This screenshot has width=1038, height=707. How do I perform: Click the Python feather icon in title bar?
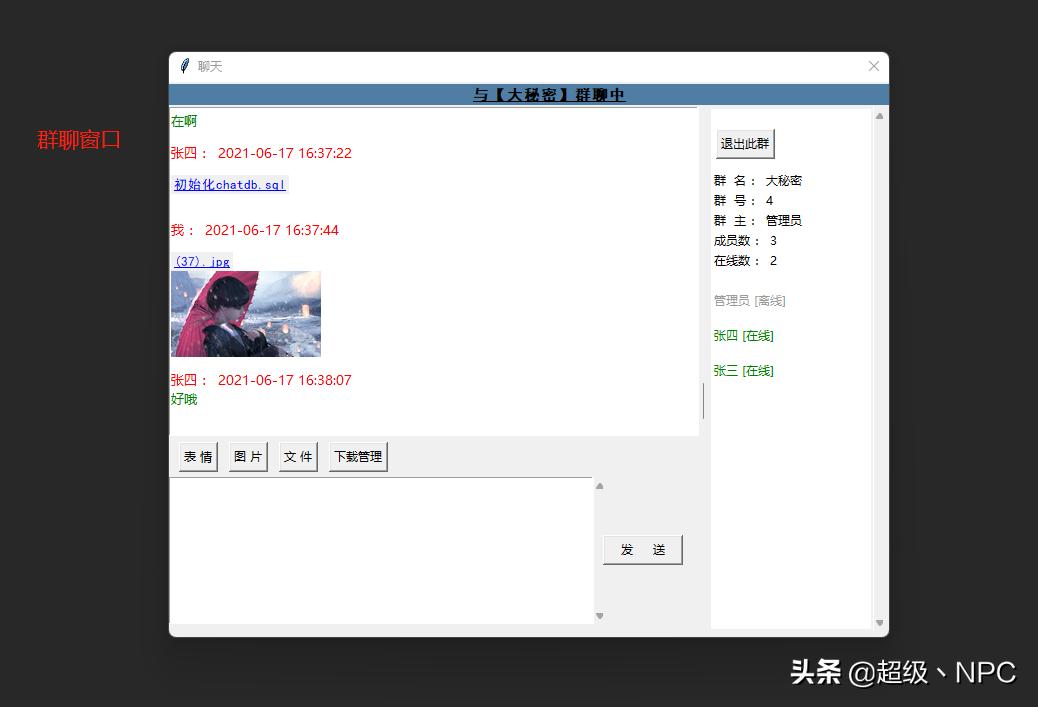(184, 66)
